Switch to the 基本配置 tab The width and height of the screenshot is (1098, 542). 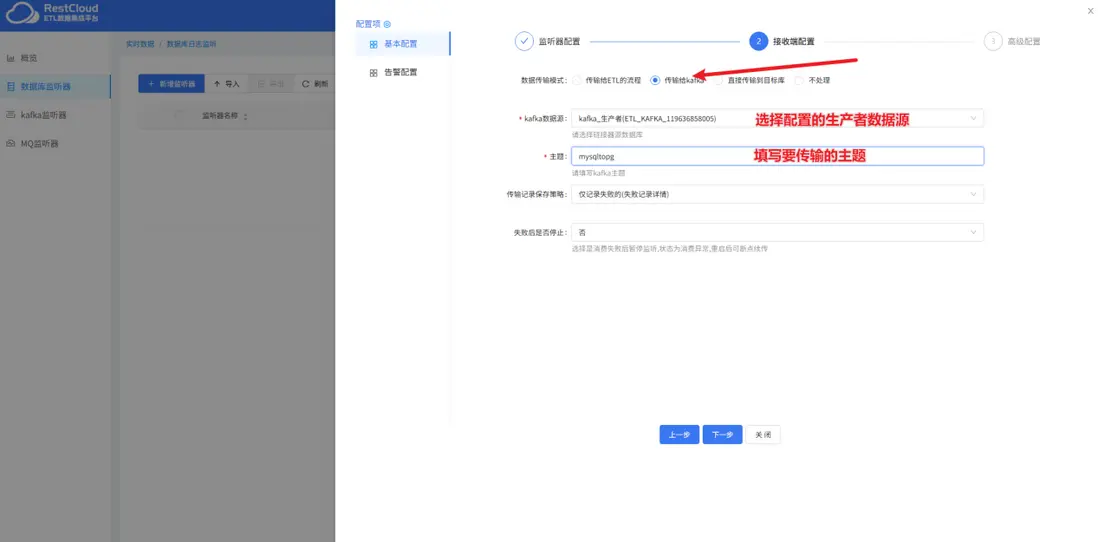(403, 44)
